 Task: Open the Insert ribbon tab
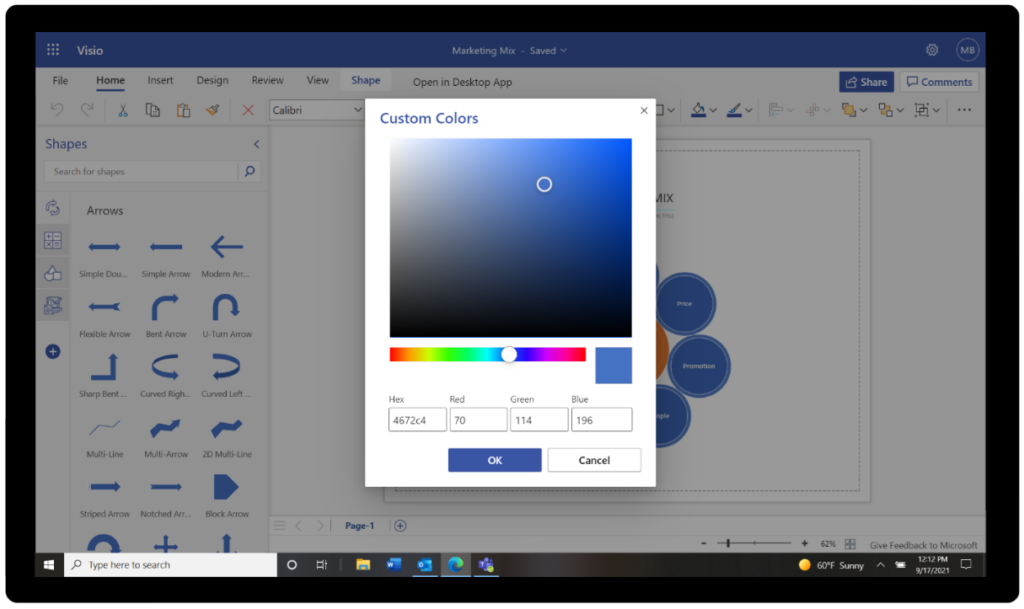click(x=161, y=80)
